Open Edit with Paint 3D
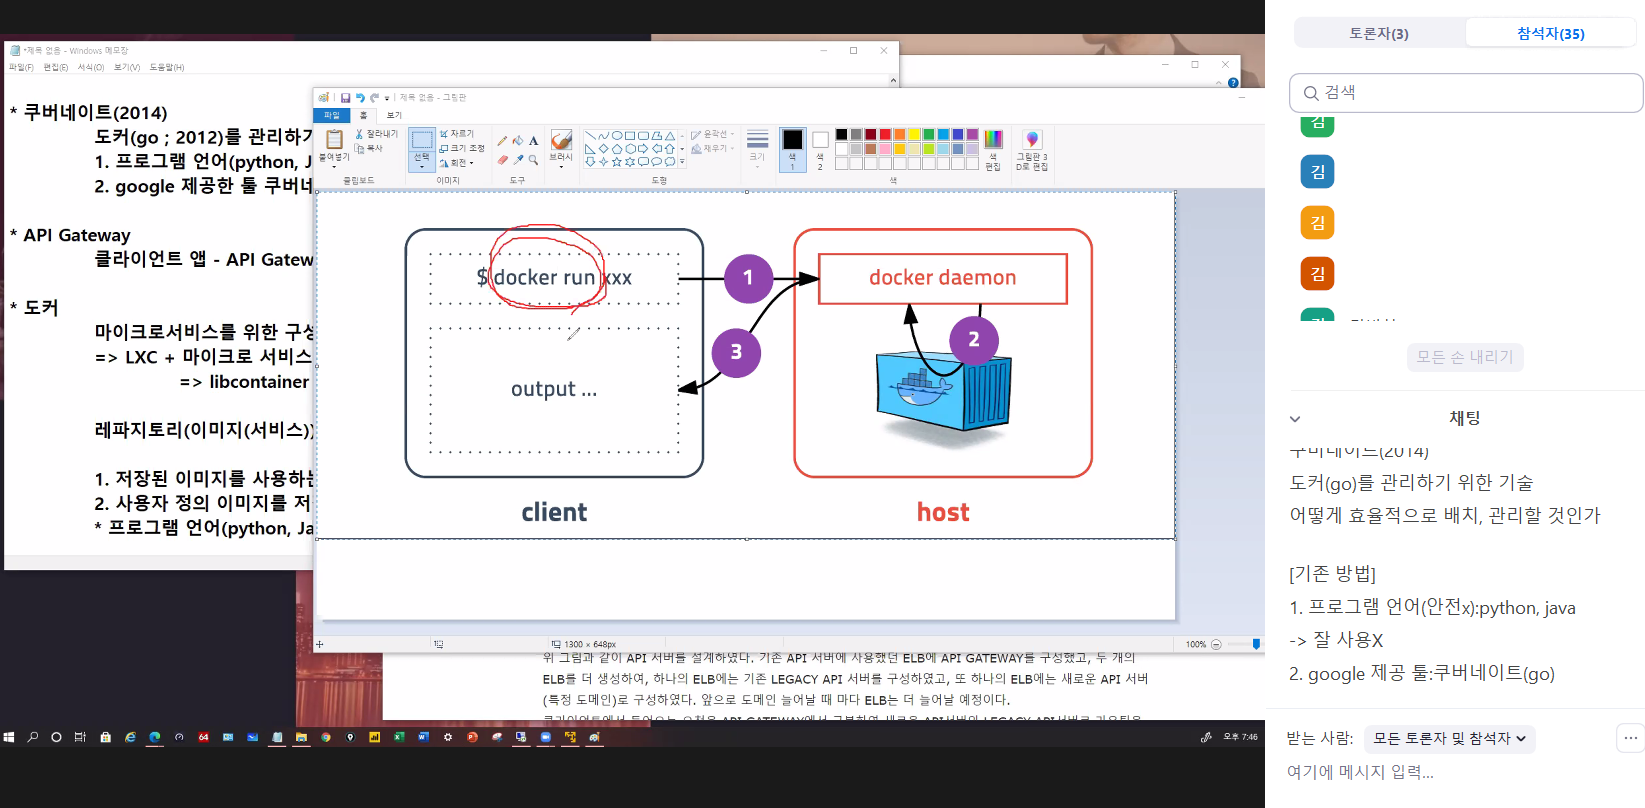The image size is (1645, 808). click(x=1032, y=149)
